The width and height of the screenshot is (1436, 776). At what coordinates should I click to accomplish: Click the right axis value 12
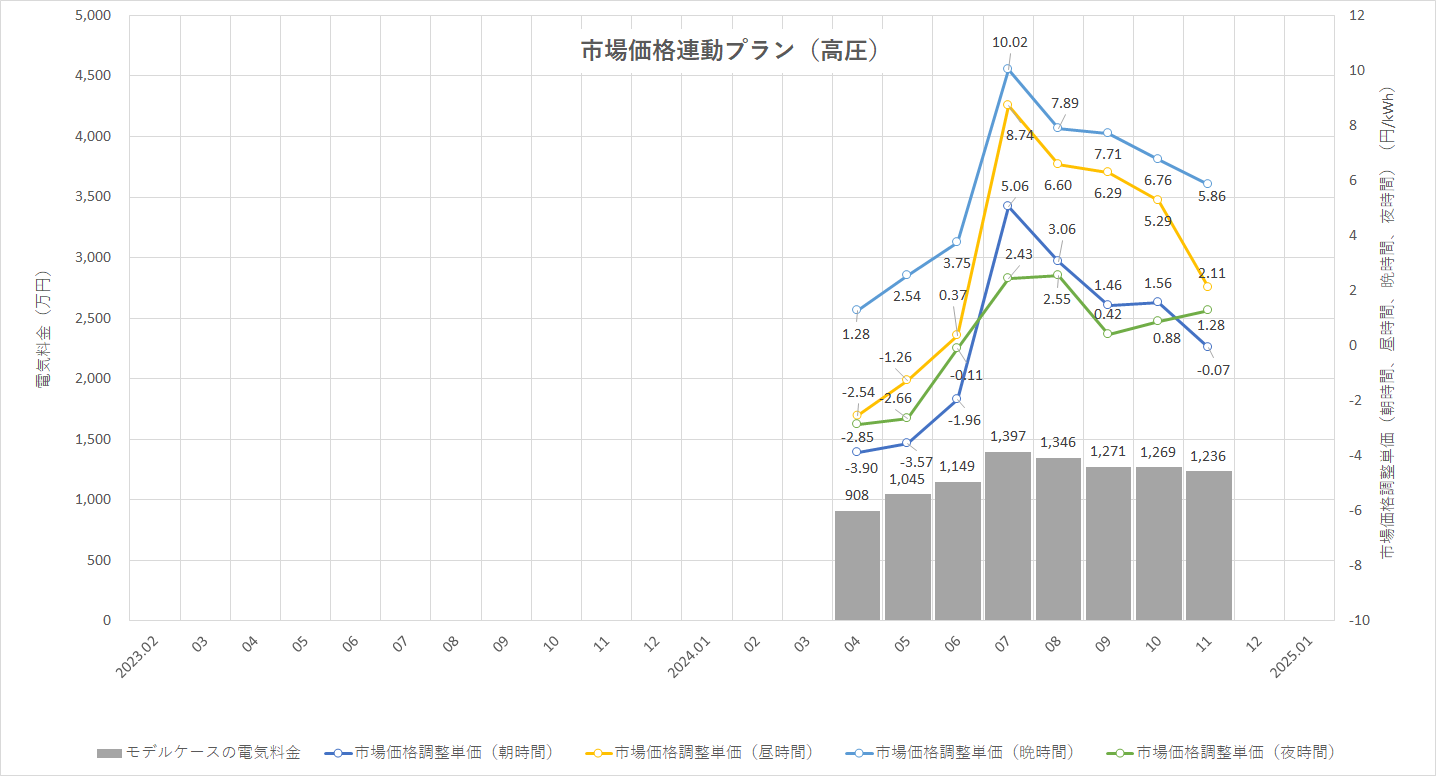[1355, 15]
